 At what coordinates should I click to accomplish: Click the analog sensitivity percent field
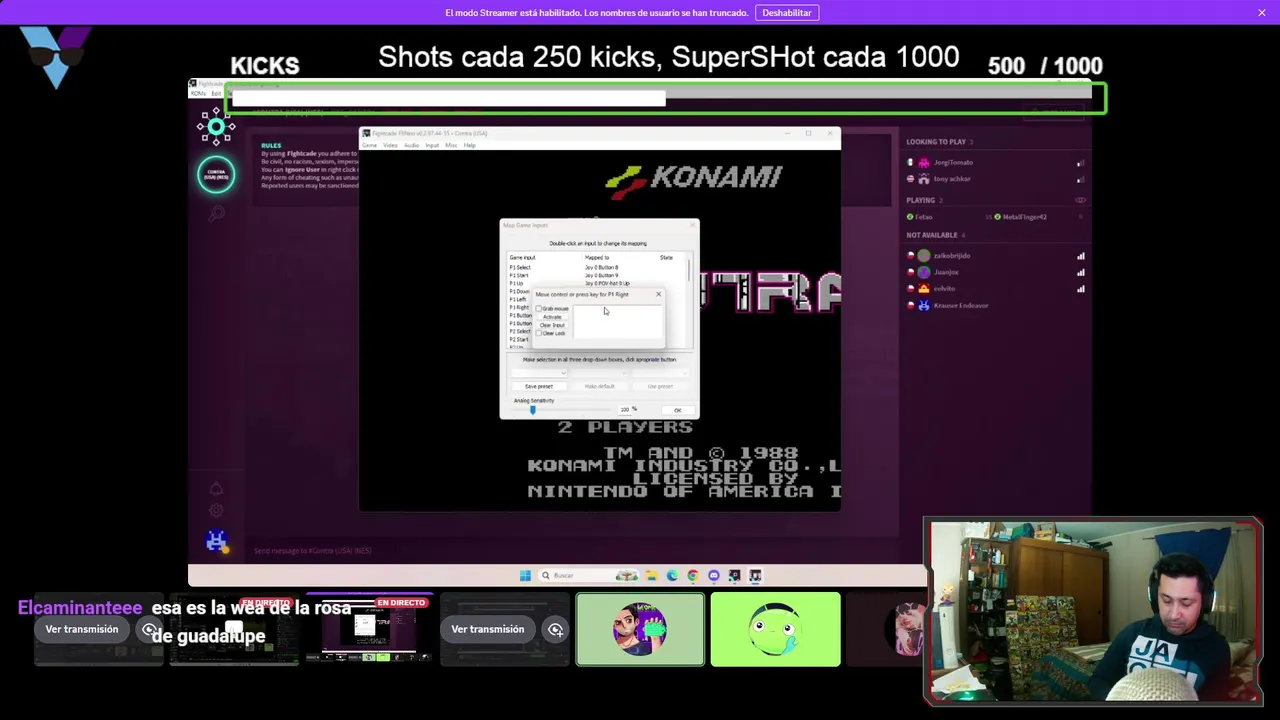(624, 409)
